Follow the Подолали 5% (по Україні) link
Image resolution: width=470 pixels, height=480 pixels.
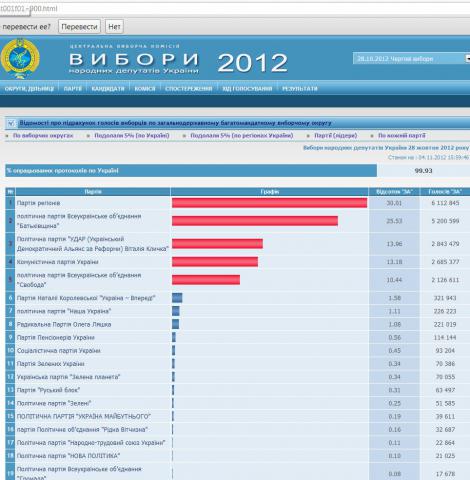(x=132, y=136)
